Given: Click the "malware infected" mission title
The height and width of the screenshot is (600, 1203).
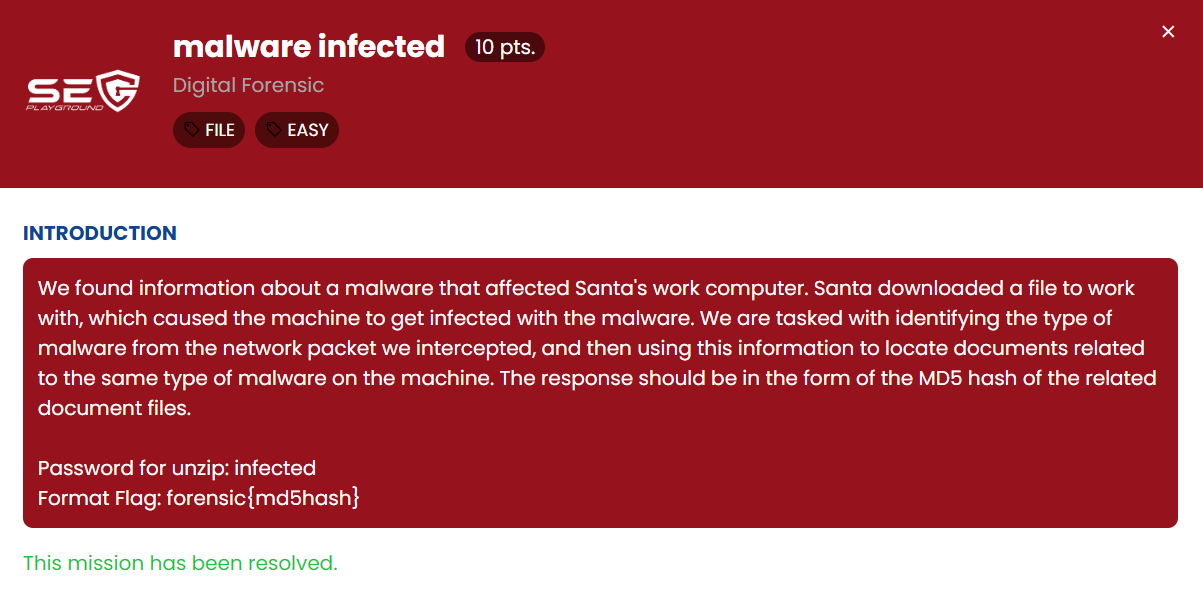Looking at the screenshot, I should pyautogui.click(x=308, y=46).
